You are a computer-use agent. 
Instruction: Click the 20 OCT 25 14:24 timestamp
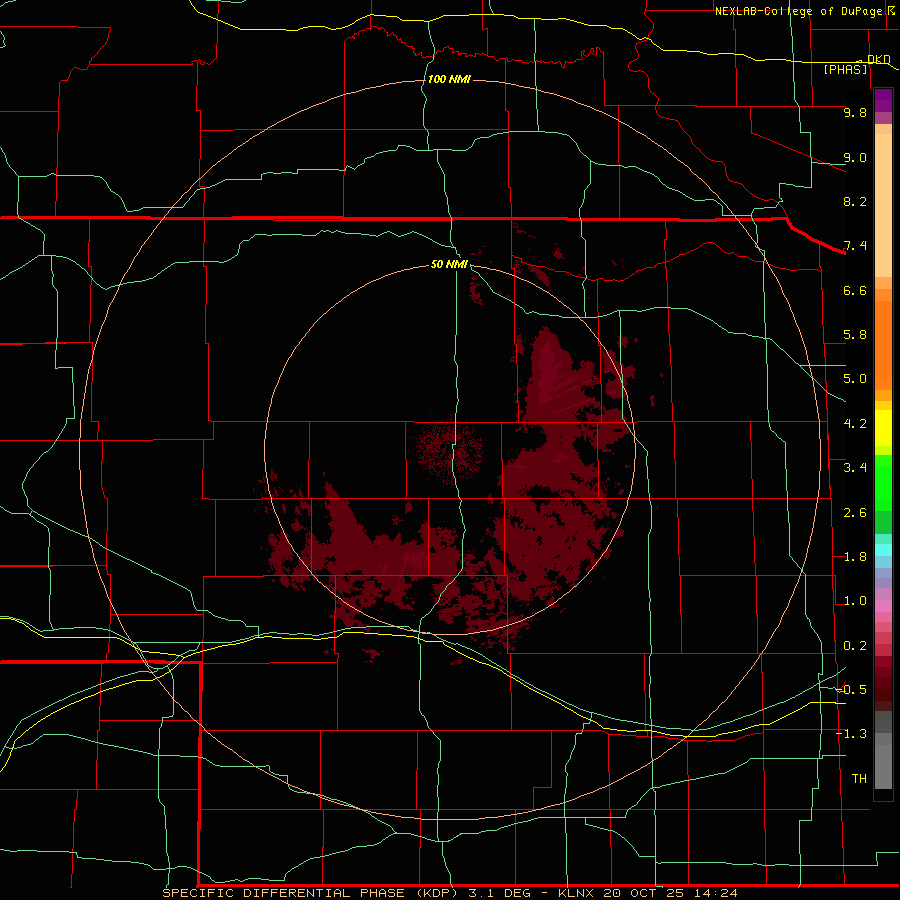pos(670,893)
